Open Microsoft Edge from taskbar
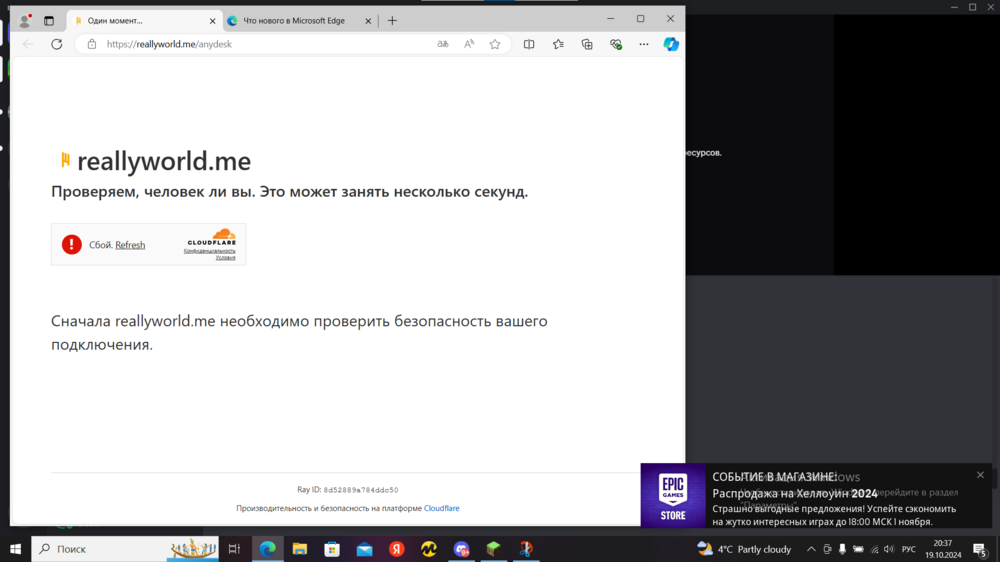Viewport: 1000px width, 562px height. (x=267, y=549)
